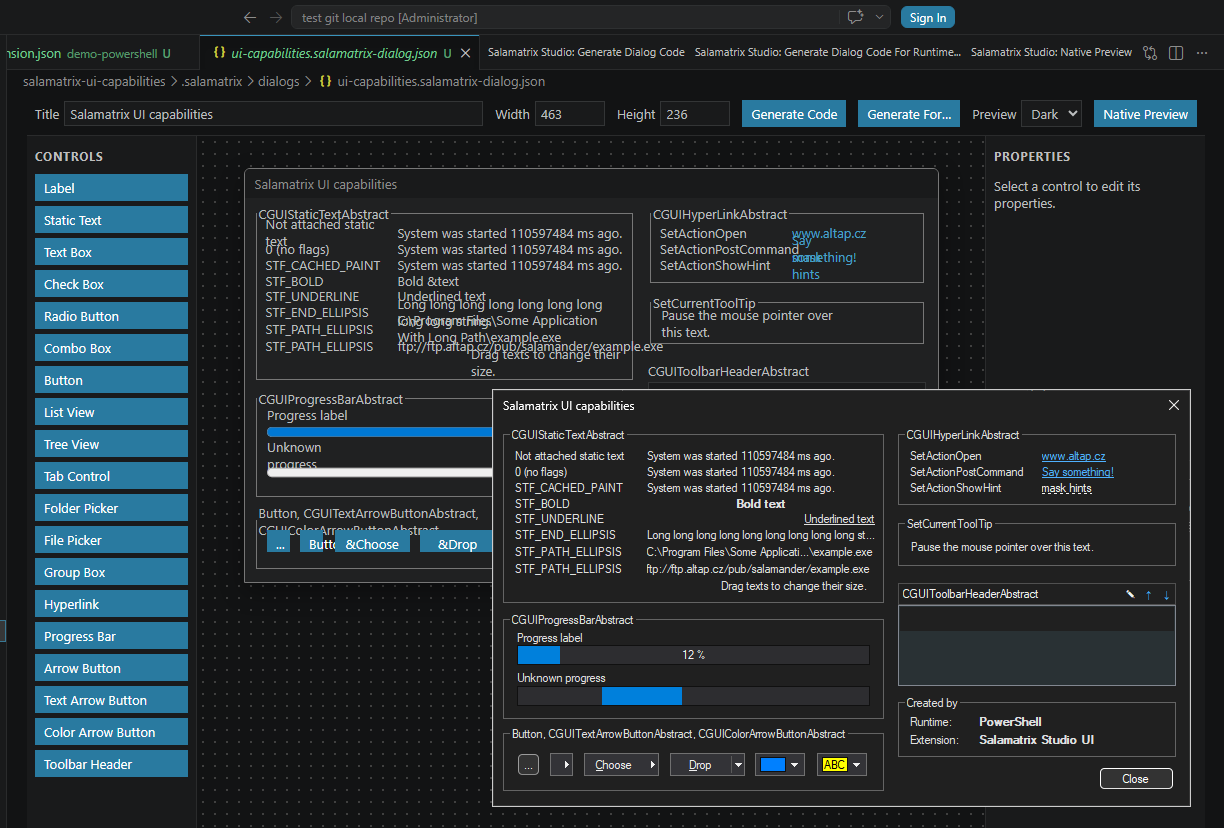The width and height of the screenshot is (1224, 828).
Task: Add a Tree View control
Action: point(111,444)
